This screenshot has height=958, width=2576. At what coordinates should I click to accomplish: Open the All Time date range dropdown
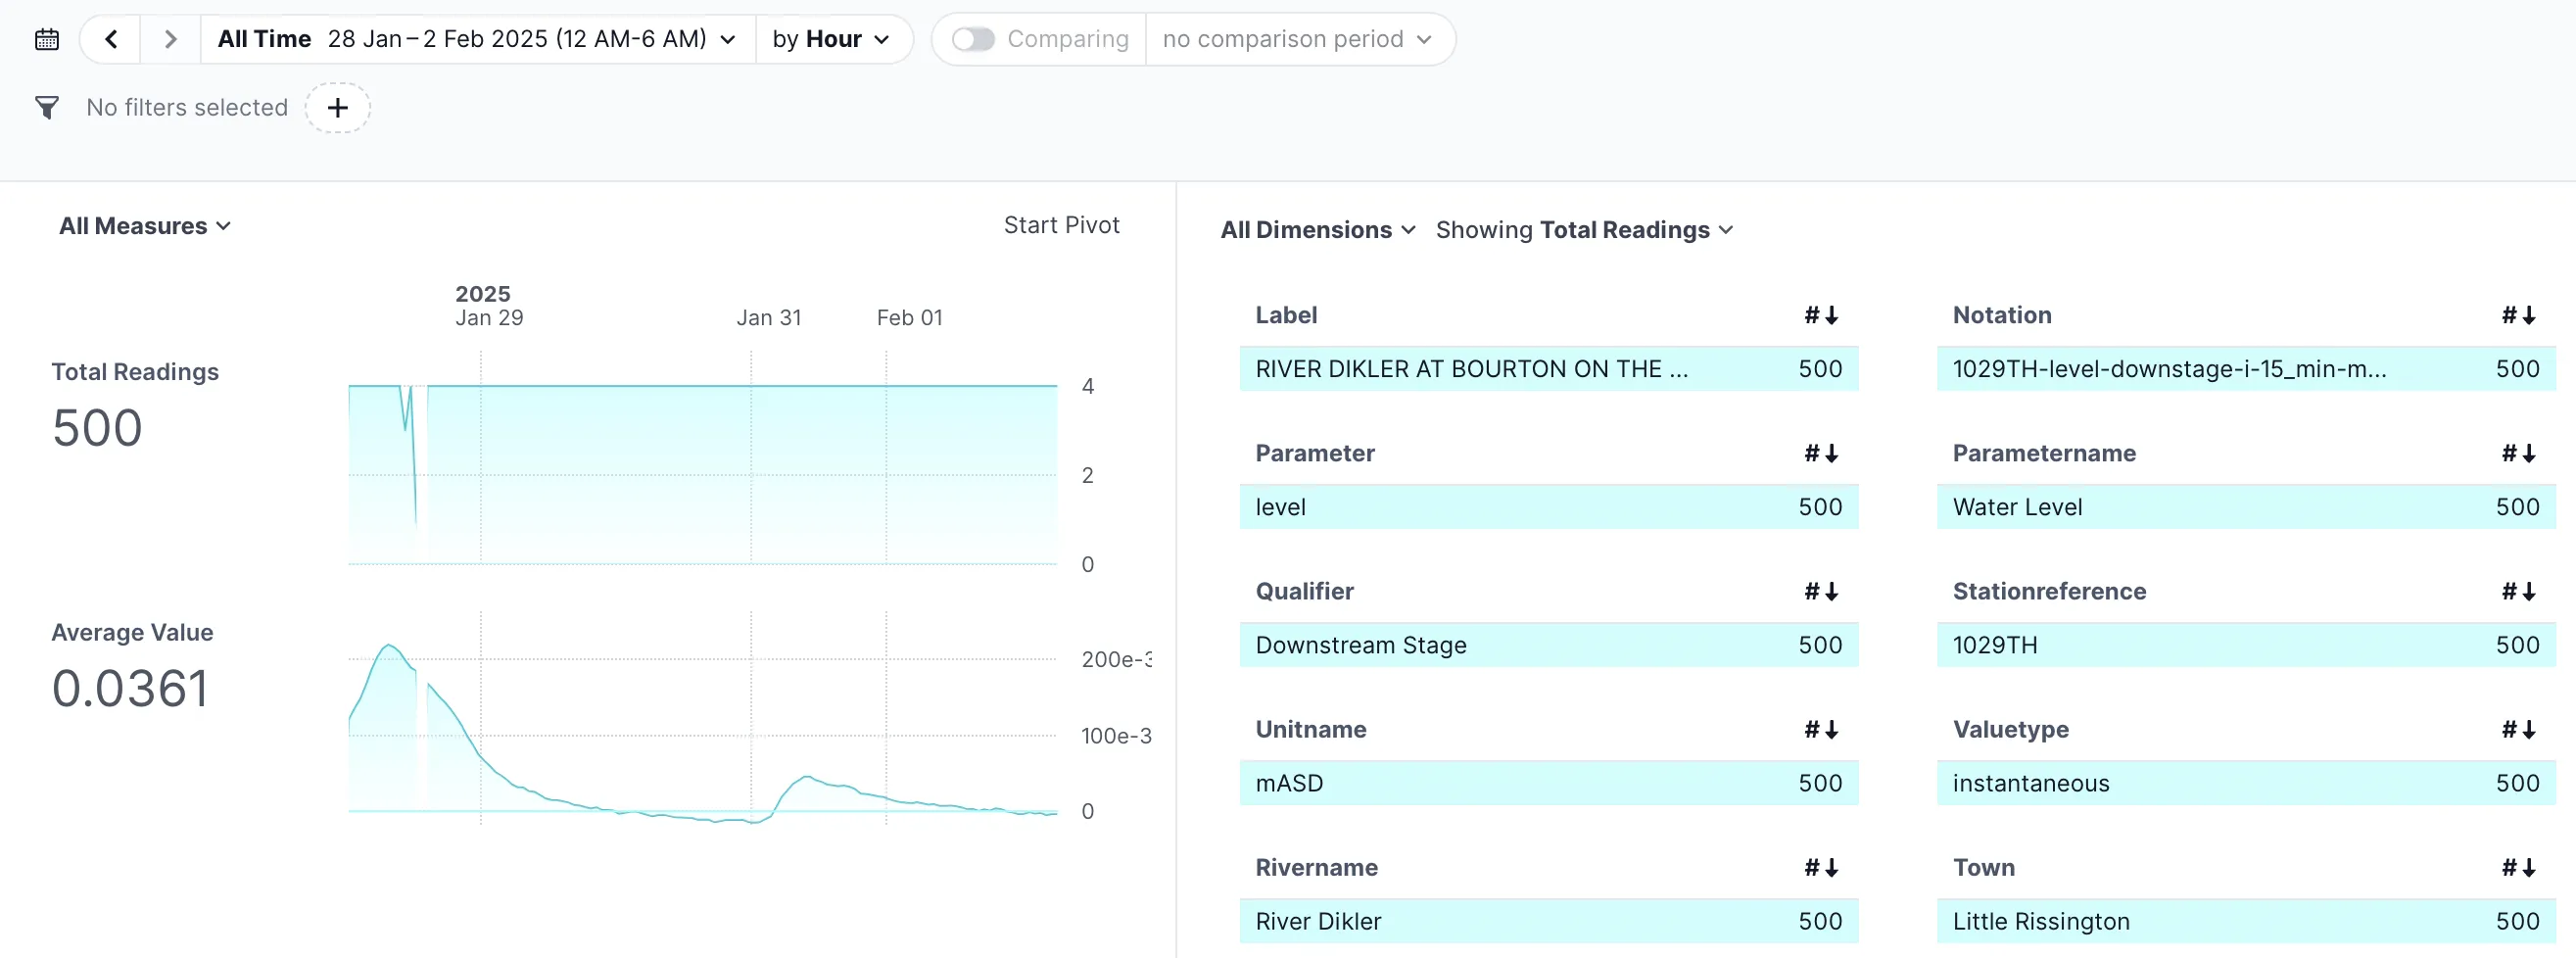point(477,40)
